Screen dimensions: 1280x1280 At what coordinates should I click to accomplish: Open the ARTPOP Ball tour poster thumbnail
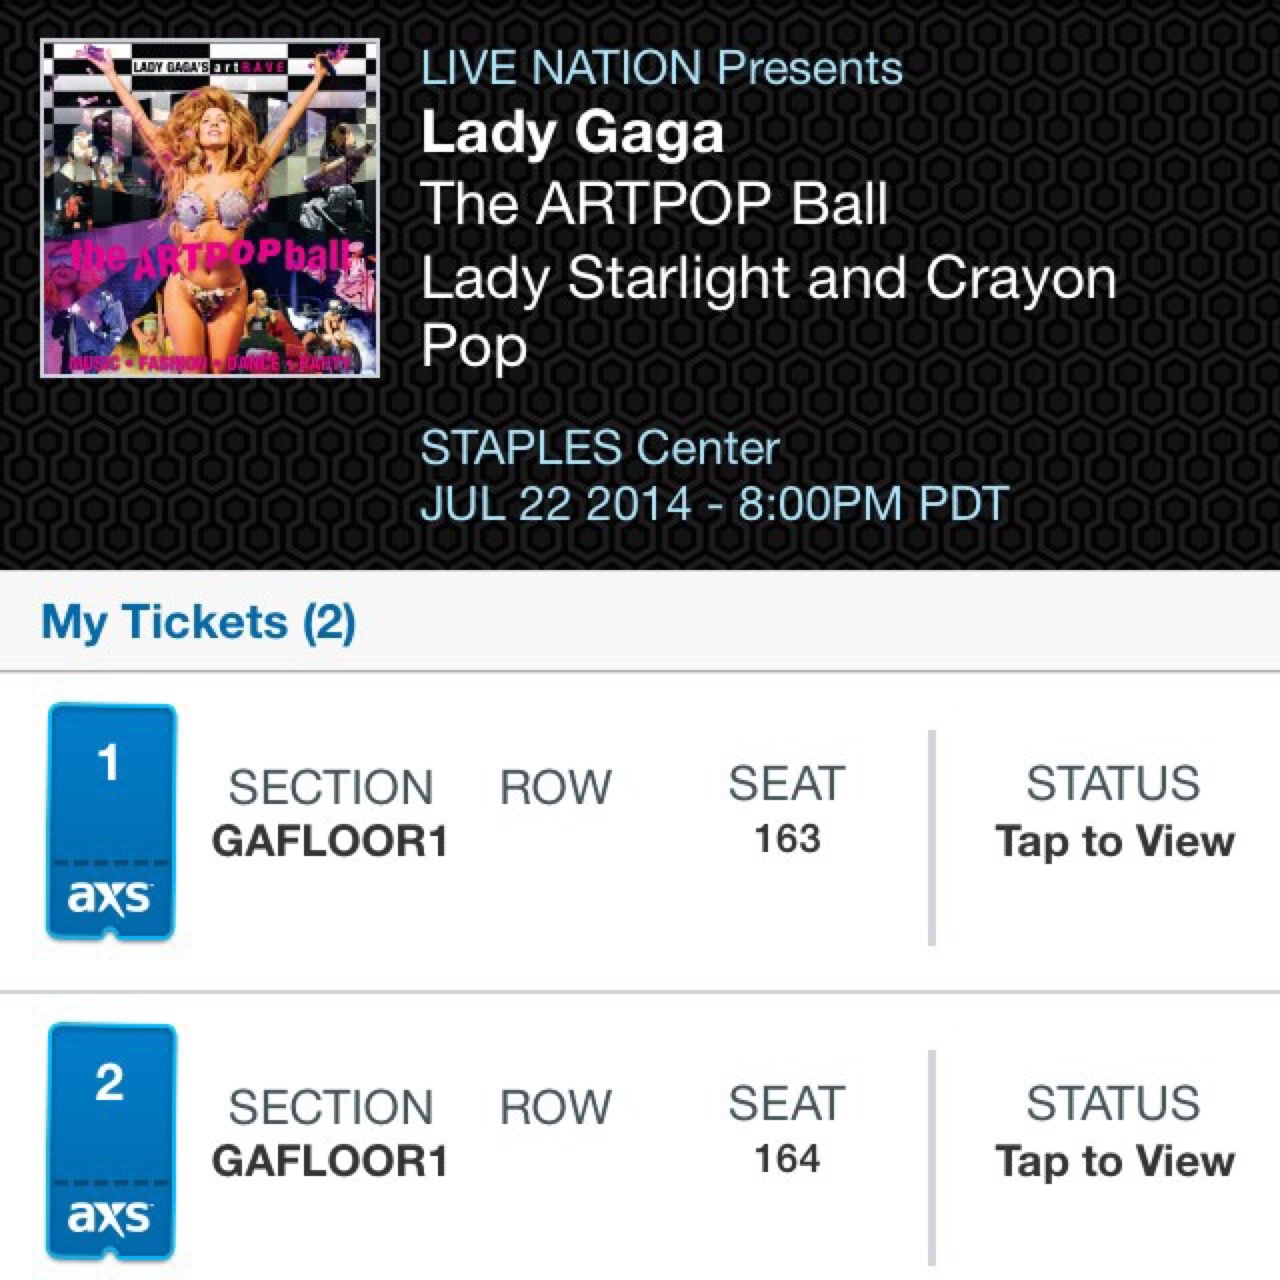(x=210, y=208)
